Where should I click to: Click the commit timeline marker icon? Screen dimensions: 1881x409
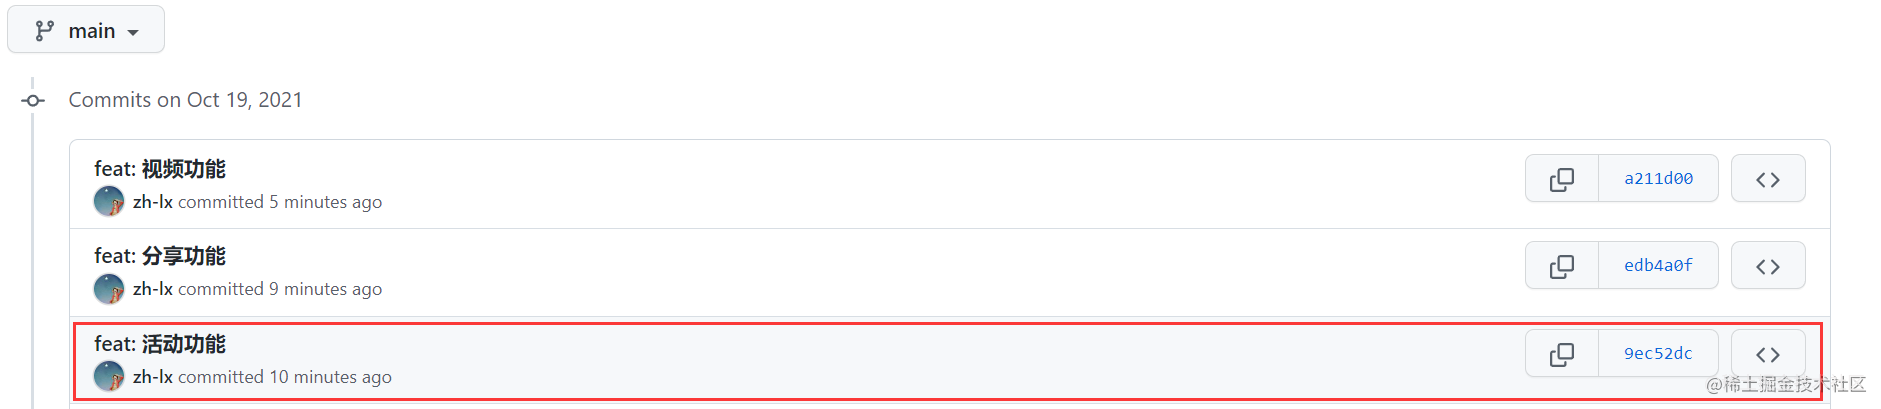click(34, 100)
